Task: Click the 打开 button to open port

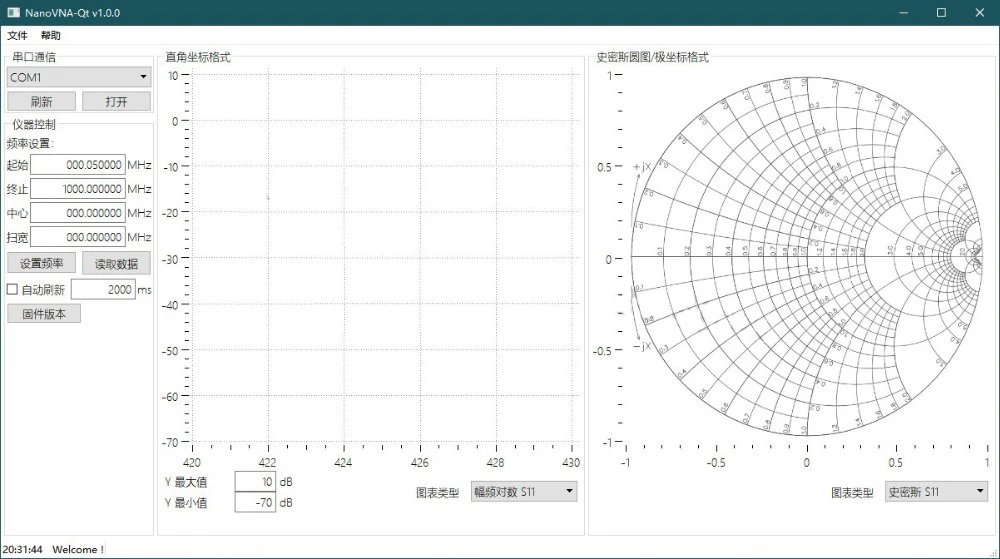Action: click(x=116, y=101)
